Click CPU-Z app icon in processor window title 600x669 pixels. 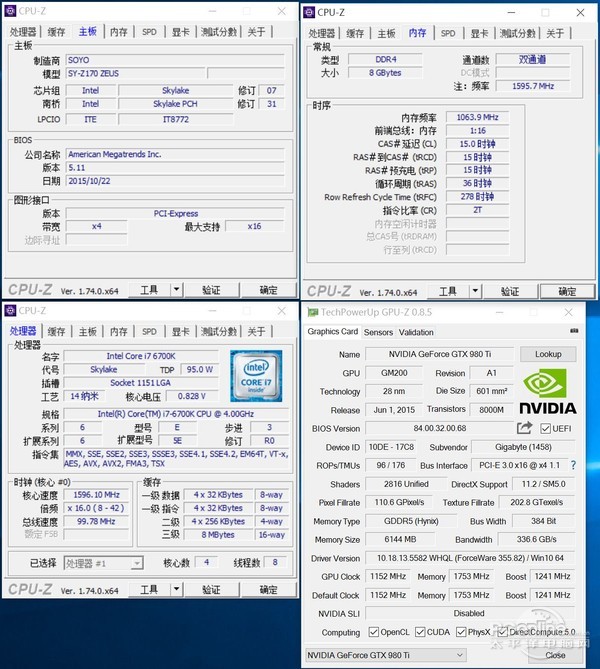point(10,311)
